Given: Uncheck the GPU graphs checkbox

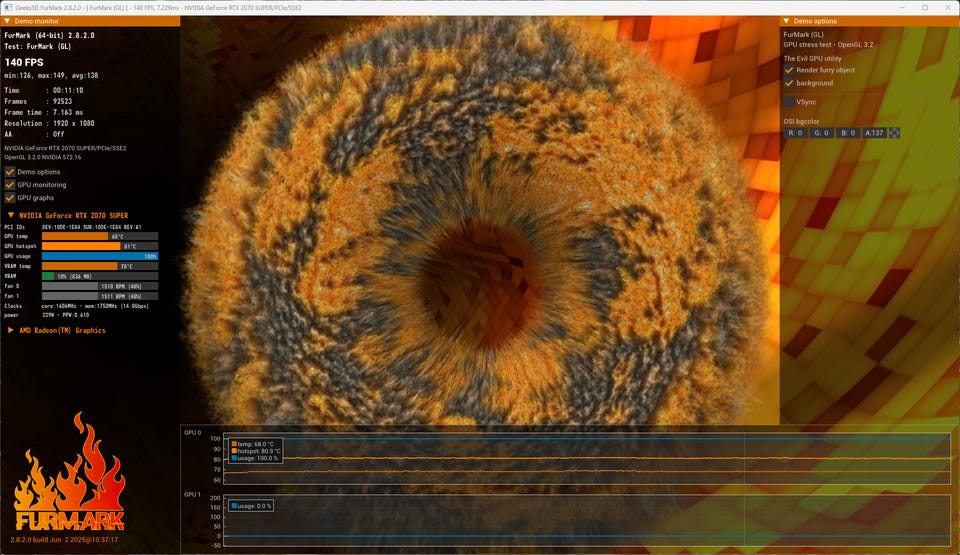Looking at the screenshot, I should point(9,197).
